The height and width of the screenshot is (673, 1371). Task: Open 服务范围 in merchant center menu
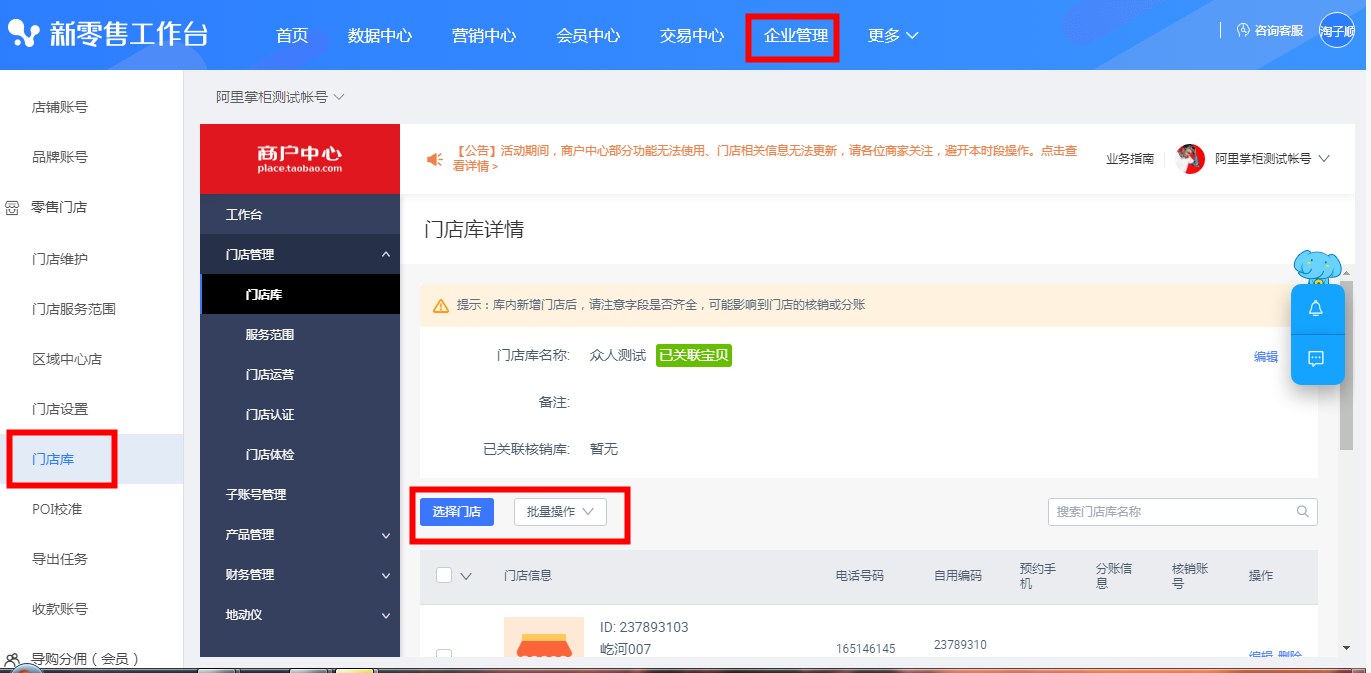[300, 335]
